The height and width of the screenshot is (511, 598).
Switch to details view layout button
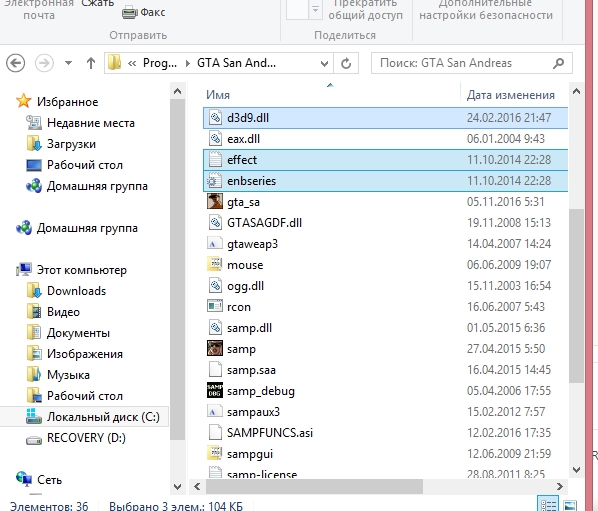[x=548, y=505]
